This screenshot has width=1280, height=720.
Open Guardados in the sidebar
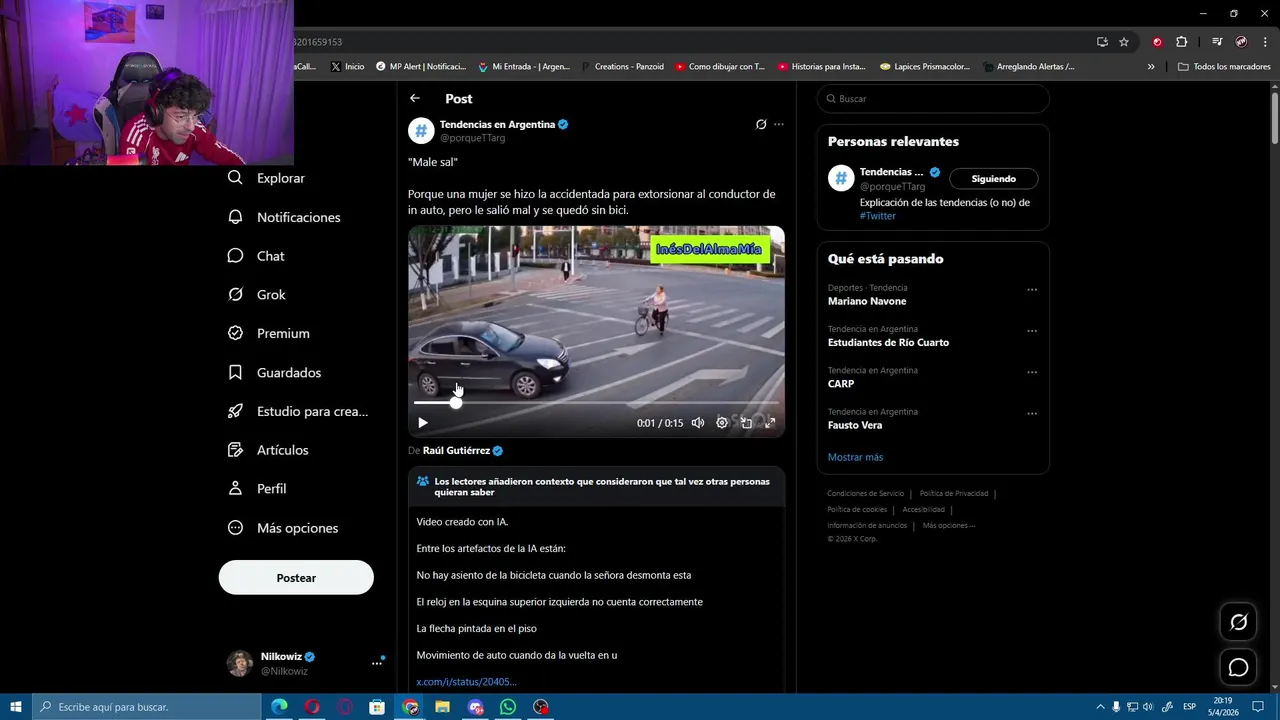click(276, 373)
